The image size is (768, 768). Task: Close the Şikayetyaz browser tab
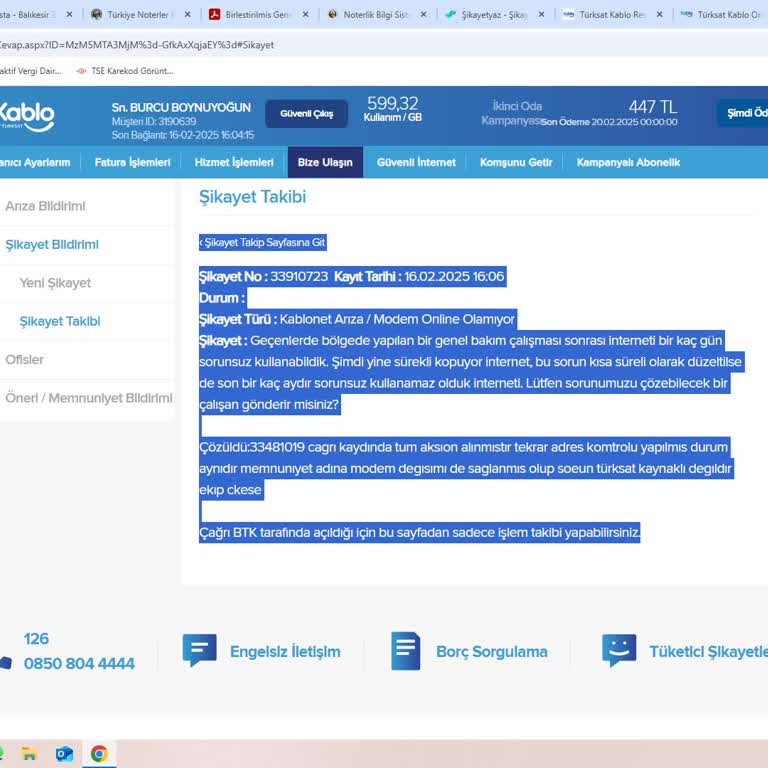click(541, 15)
